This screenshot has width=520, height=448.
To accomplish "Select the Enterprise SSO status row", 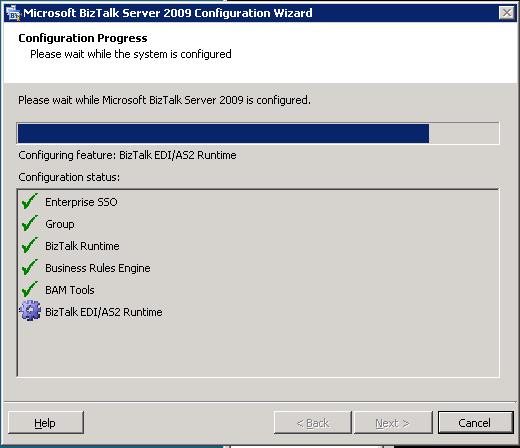I will point(258,202).
